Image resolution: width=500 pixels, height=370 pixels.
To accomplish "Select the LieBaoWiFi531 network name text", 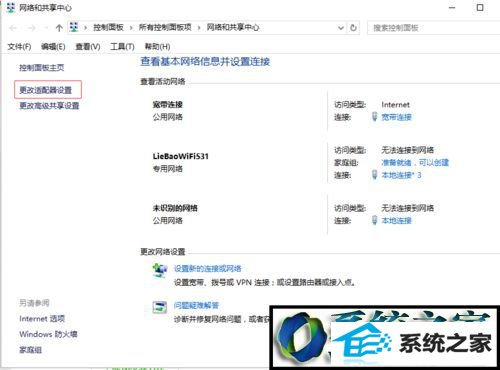I will (181, 156).
